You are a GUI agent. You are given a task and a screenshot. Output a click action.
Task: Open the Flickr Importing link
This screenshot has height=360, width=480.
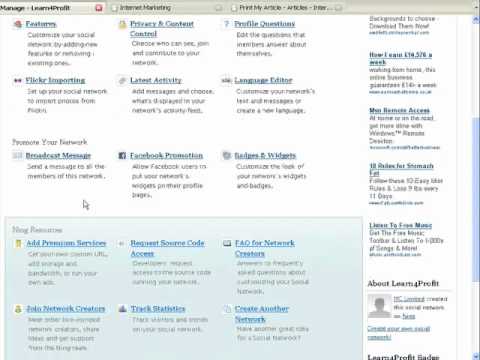55,80
